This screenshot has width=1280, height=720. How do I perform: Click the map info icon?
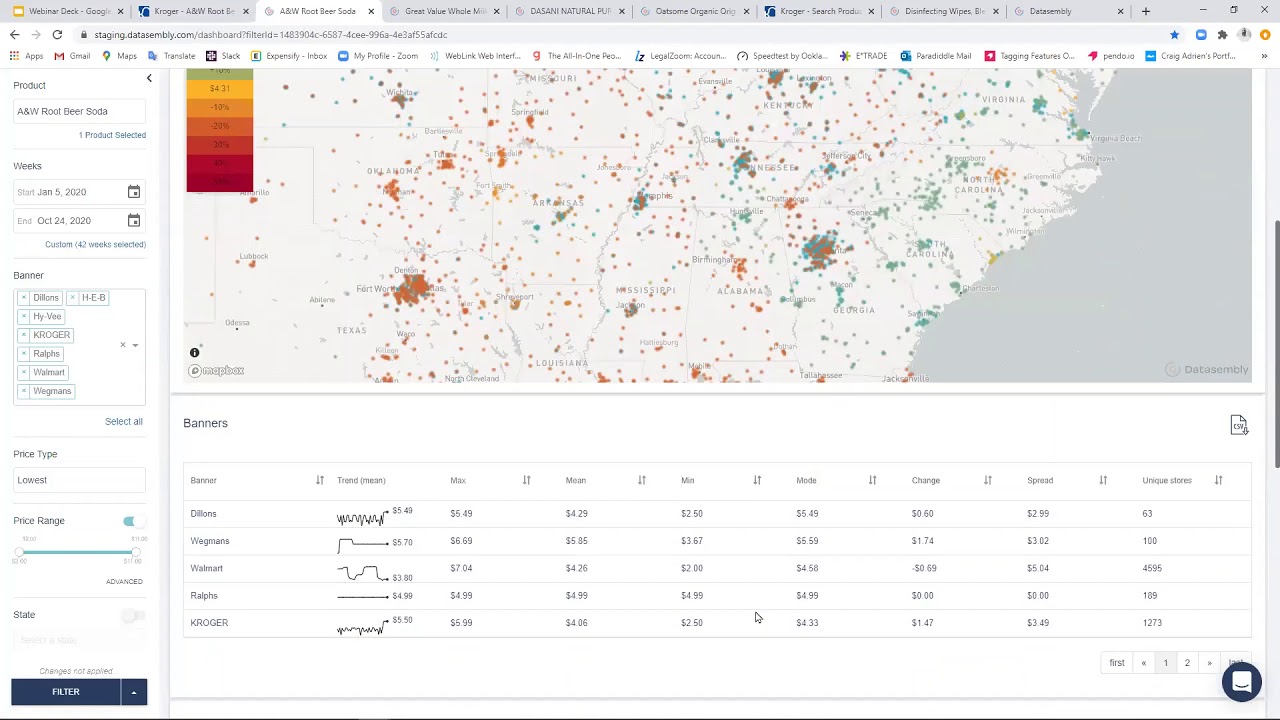coord(195,352)
